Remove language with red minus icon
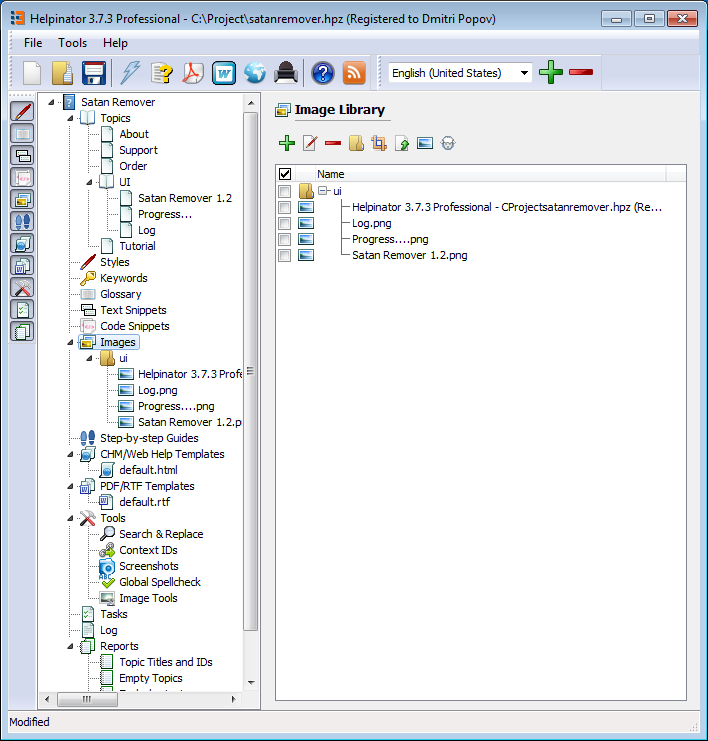Viewport: 708px width, 741px height. (581, 72)
